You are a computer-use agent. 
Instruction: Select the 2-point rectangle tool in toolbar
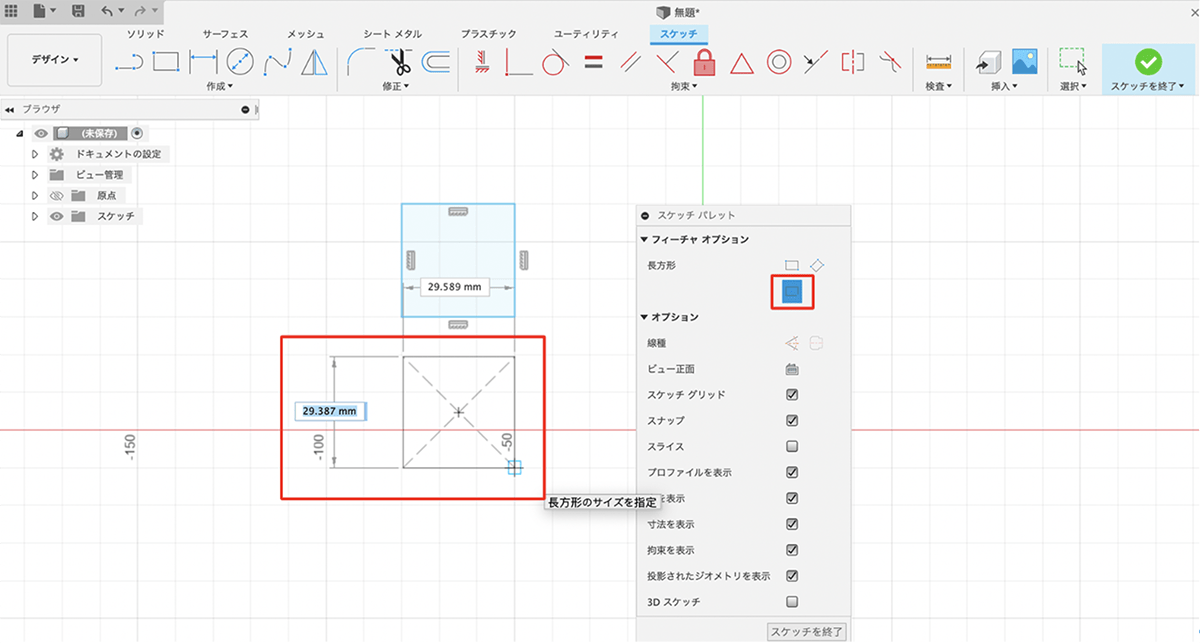tap(165, 62)
